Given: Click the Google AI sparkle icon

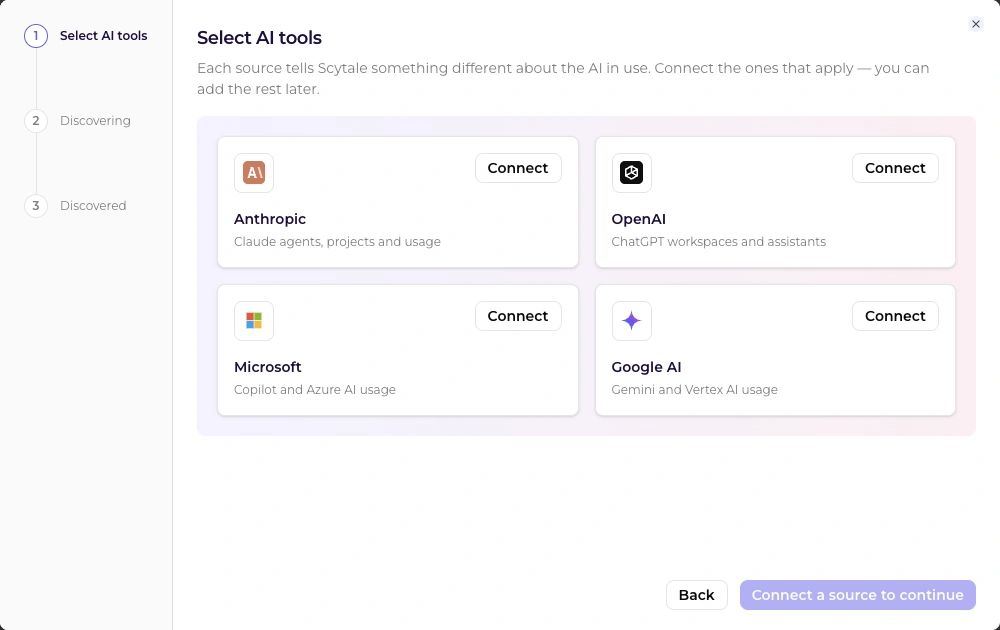Looking at the screenshot, I should tap(631, 321).
